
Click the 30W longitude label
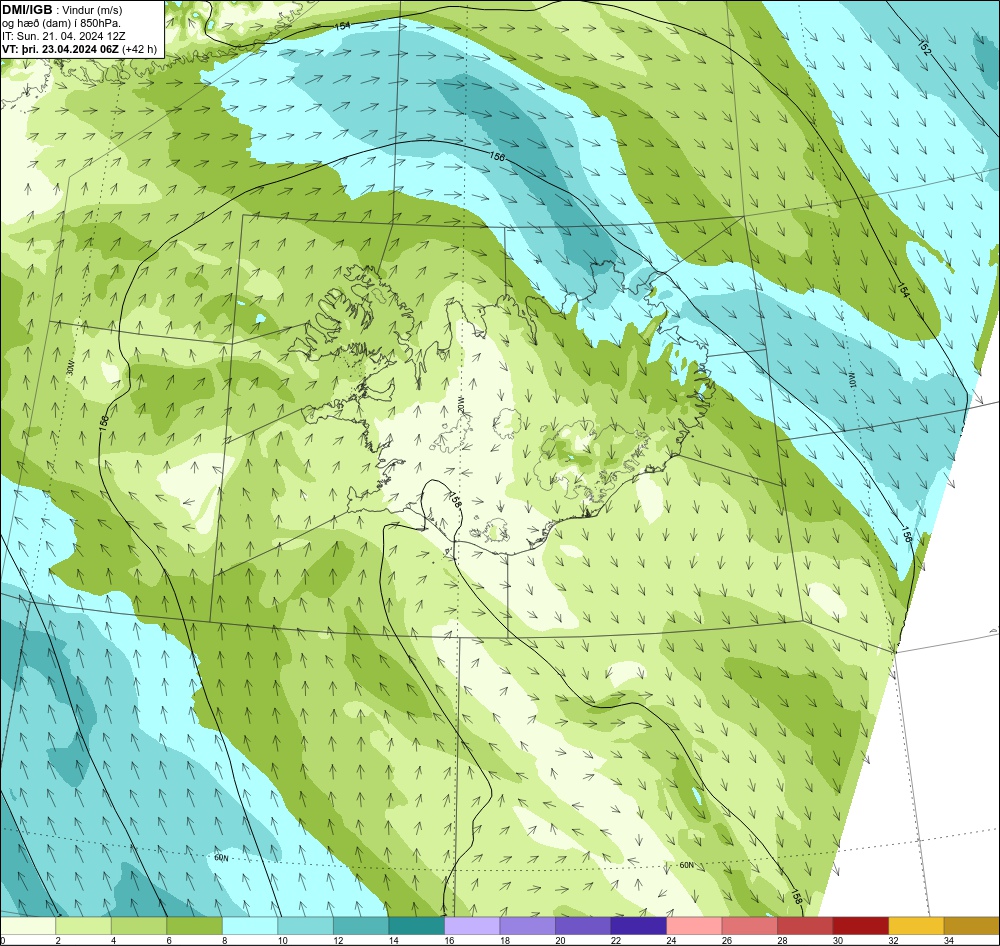click(70, 368)
